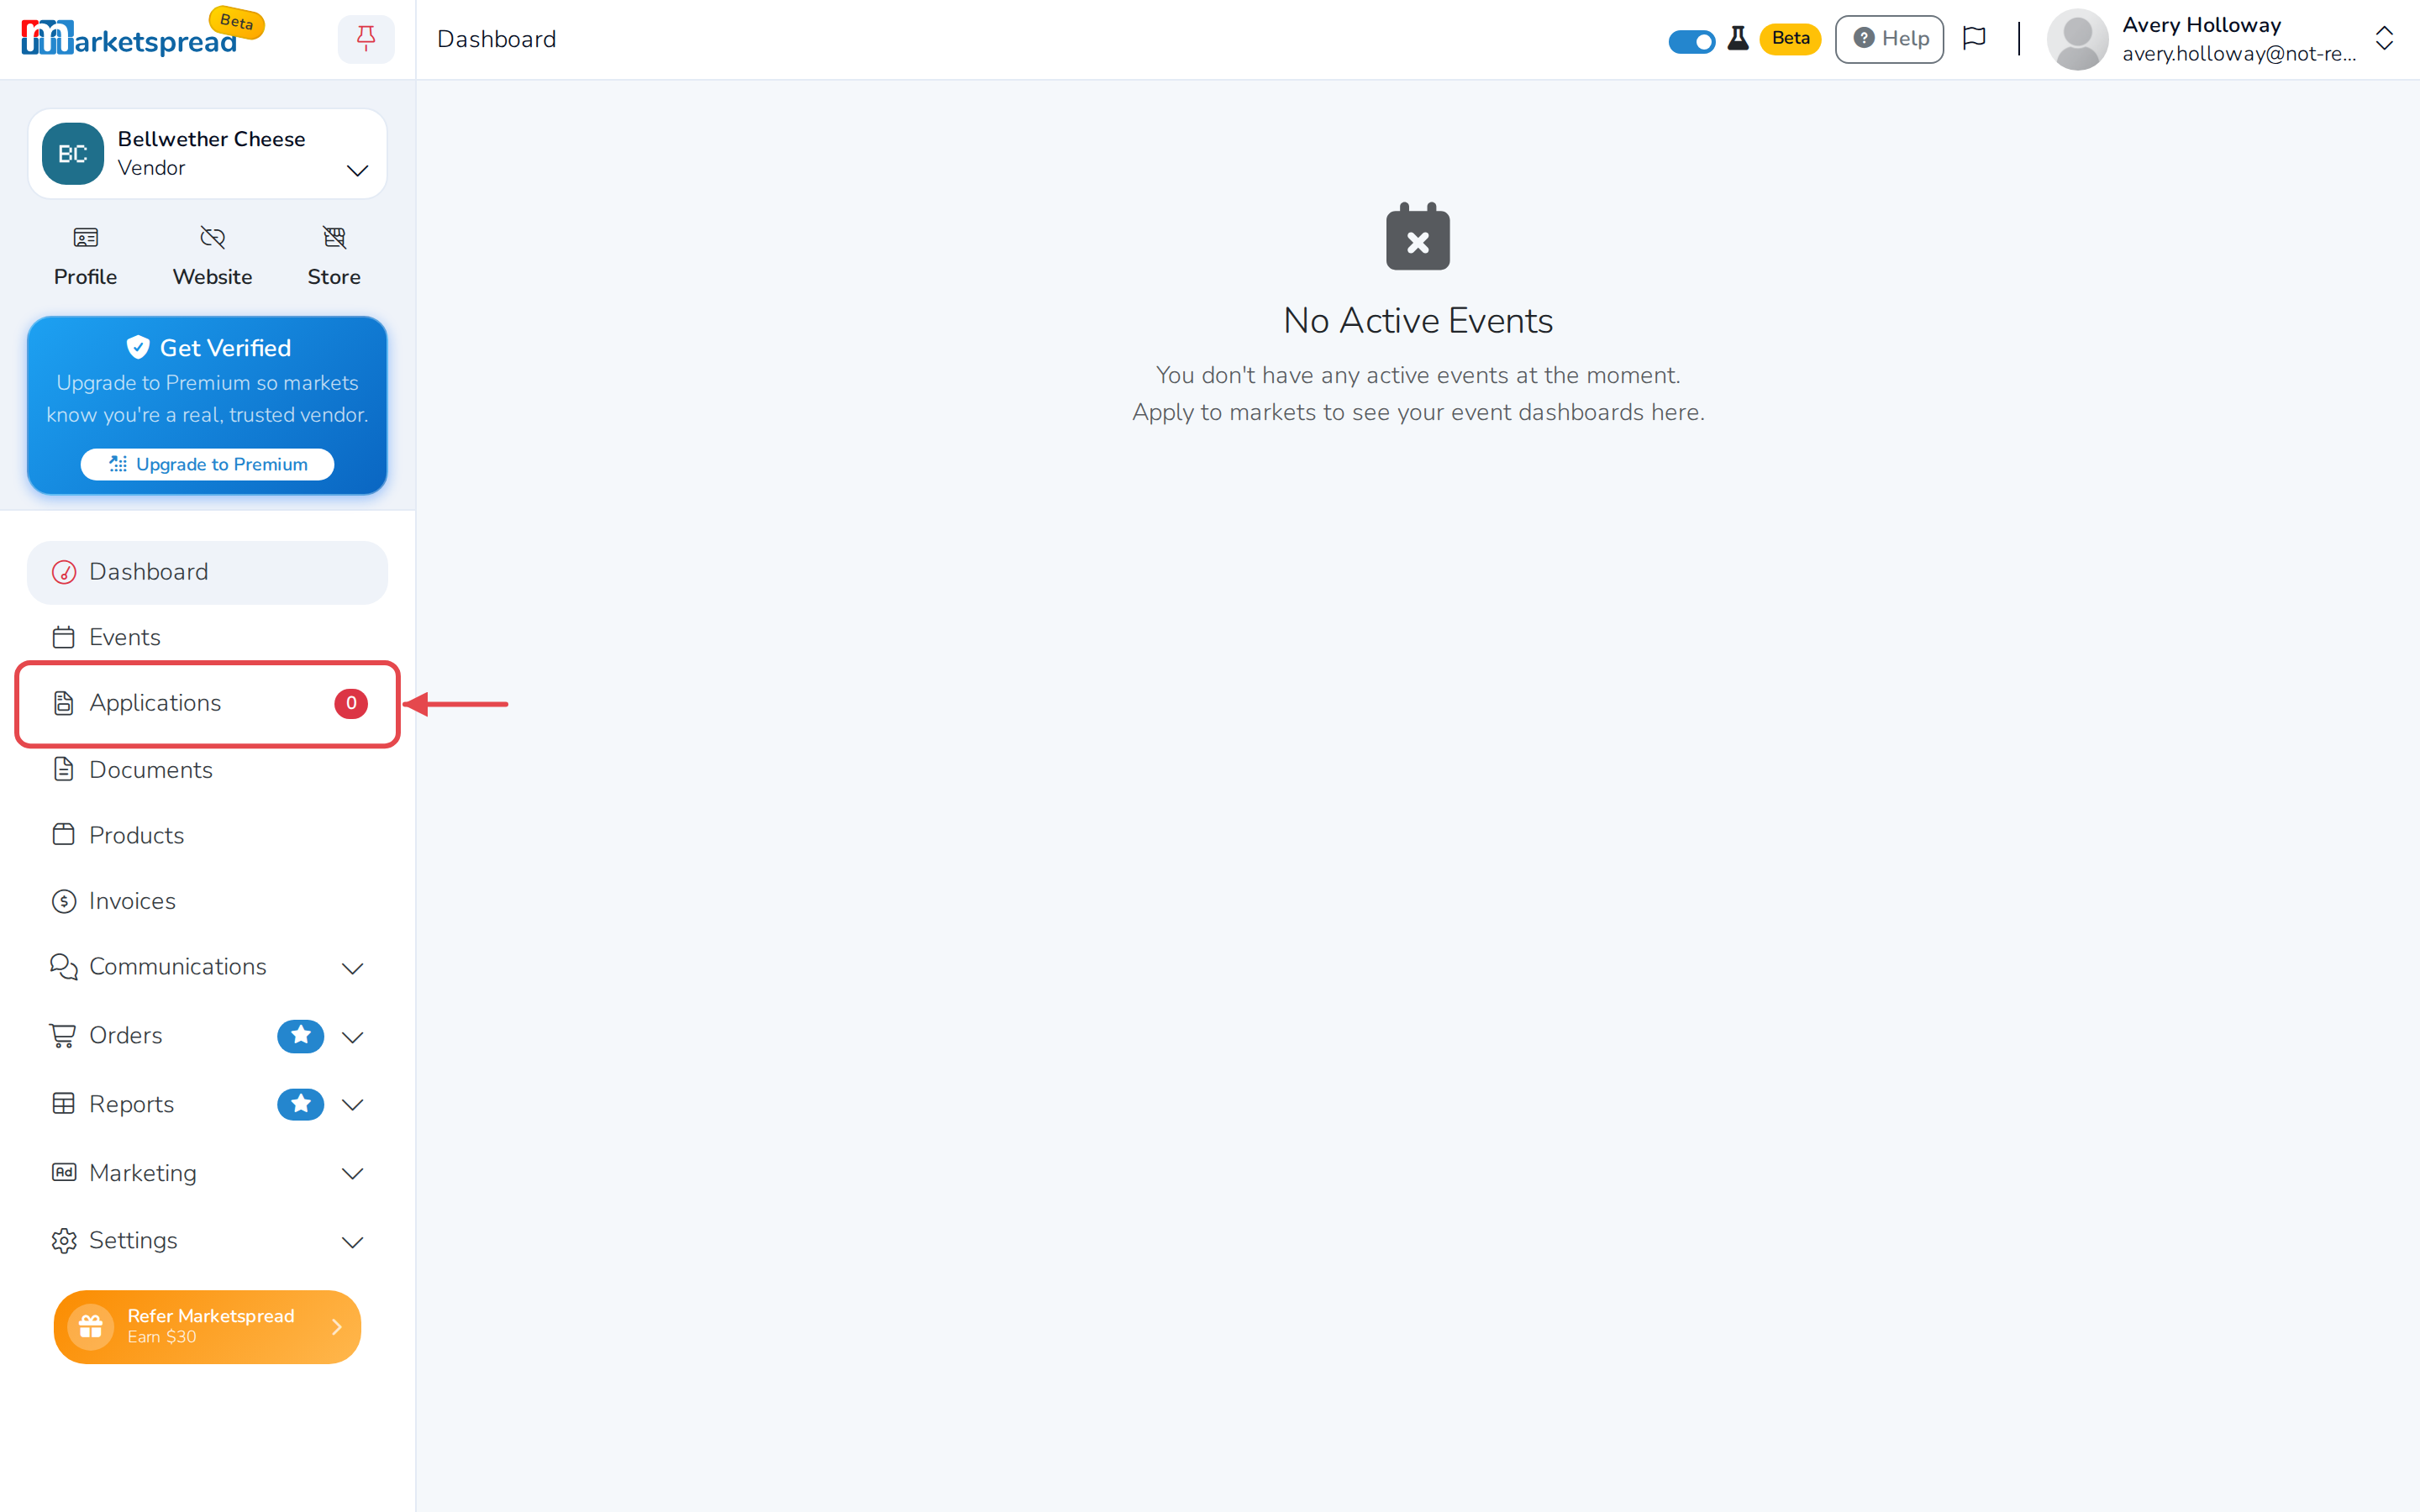Expand the Communications menu chevron
This screenshot has height=1512, width=2420.
pos(352,968)
